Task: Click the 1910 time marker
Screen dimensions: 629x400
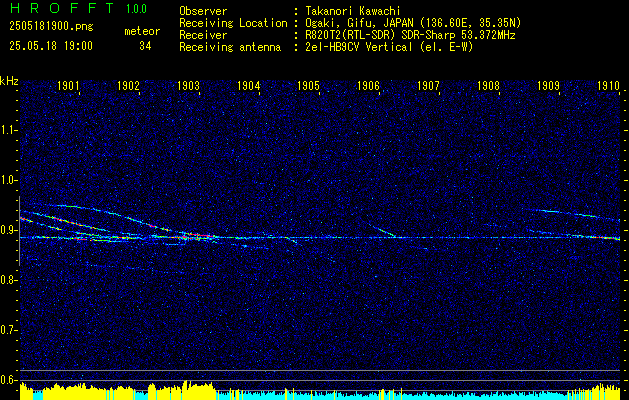Action: click(x=608, y=85)
